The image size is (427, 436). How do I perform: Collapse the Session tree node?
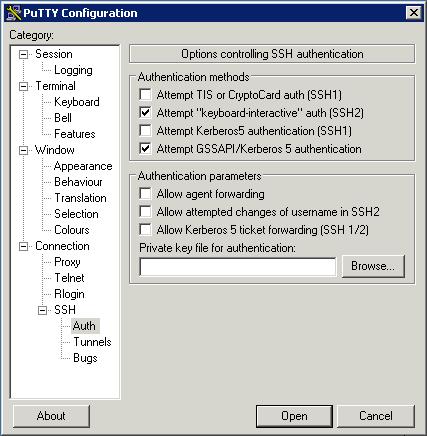(24, 54)
